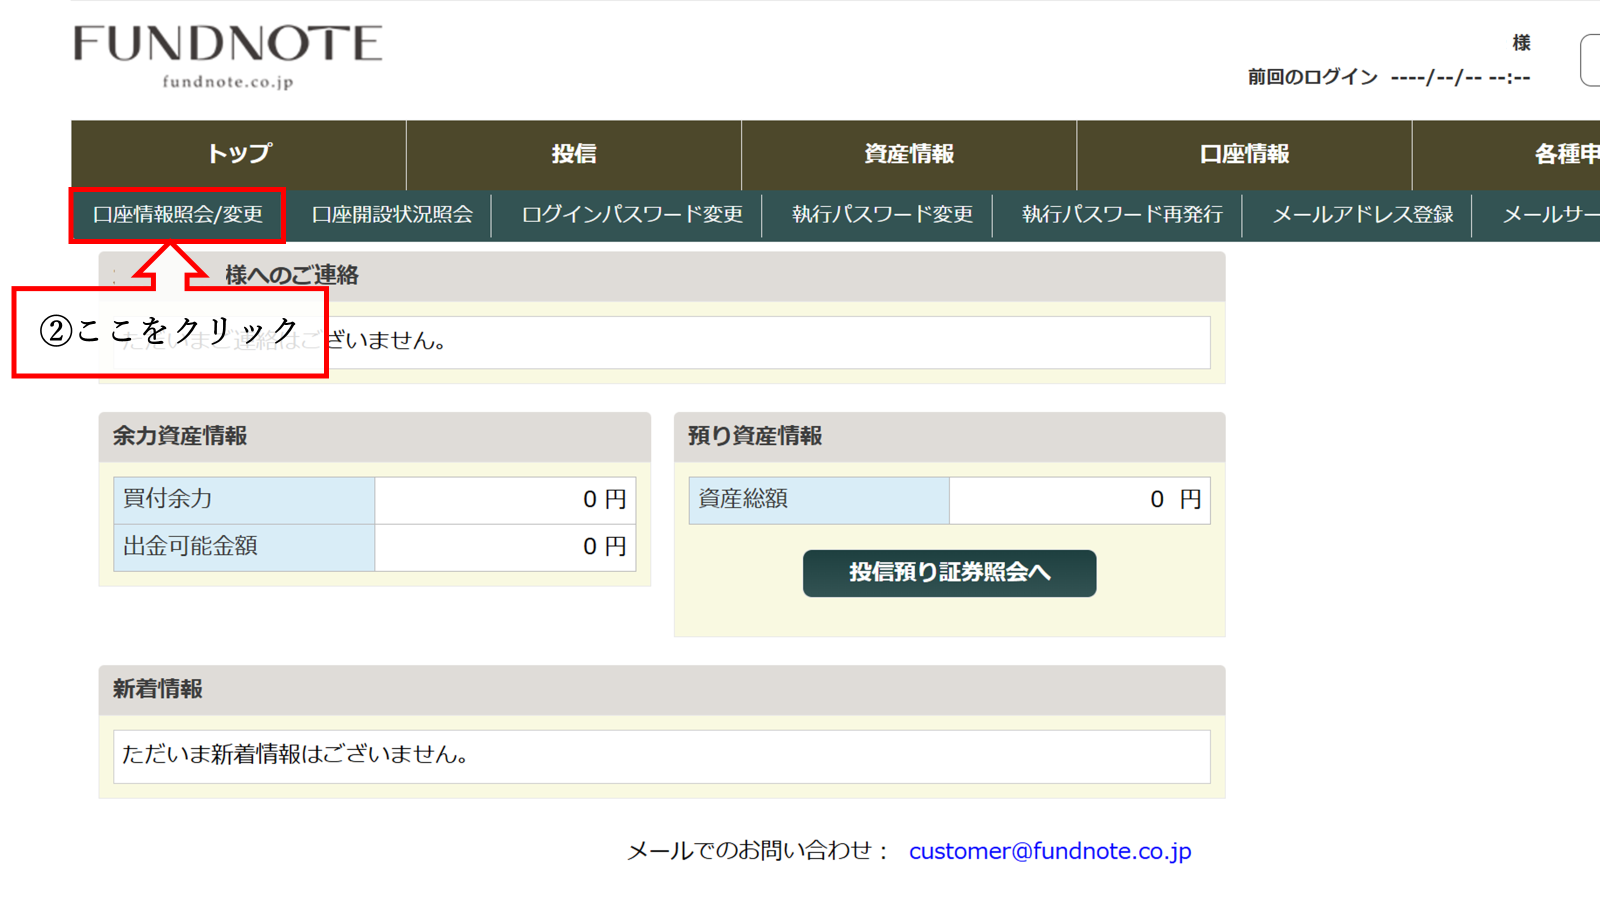1600x900 pixels.
Task: Open customer@fundnote.co.jp email link
Action: (x=1050, y=851)
